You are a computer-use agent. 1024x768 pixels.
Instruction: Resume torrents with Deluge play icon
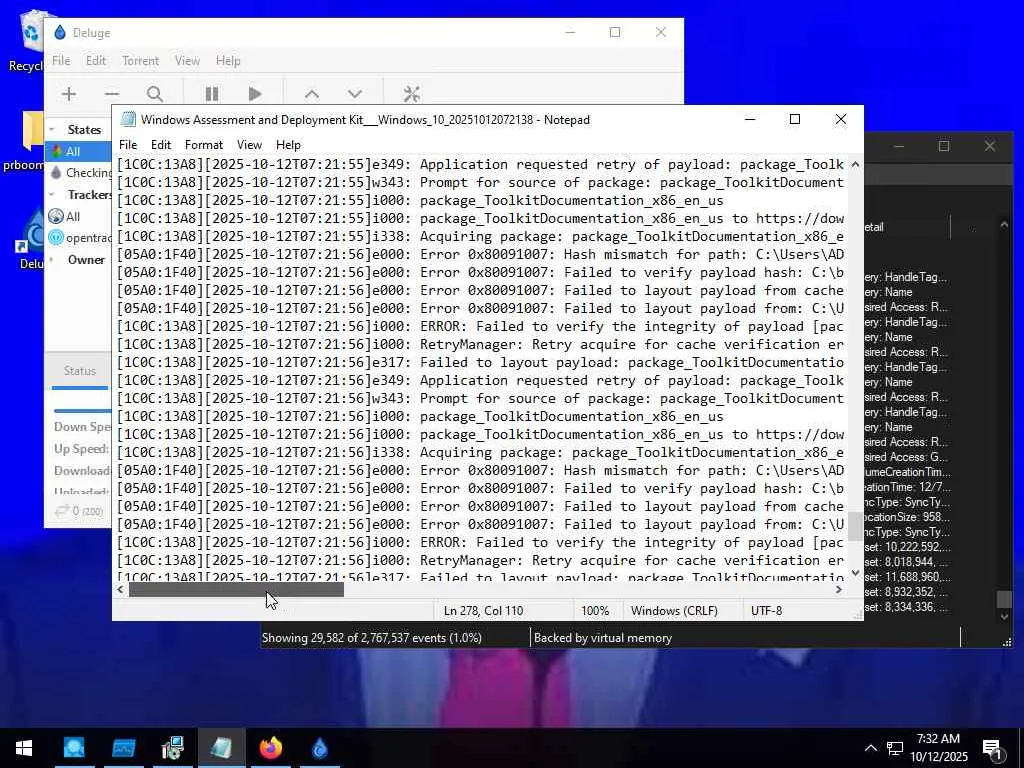tap(255, 94)
